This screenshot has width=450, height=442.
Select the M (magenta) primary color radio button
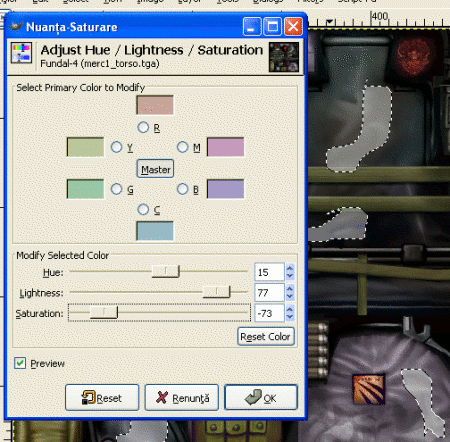(x=183, y=147)
